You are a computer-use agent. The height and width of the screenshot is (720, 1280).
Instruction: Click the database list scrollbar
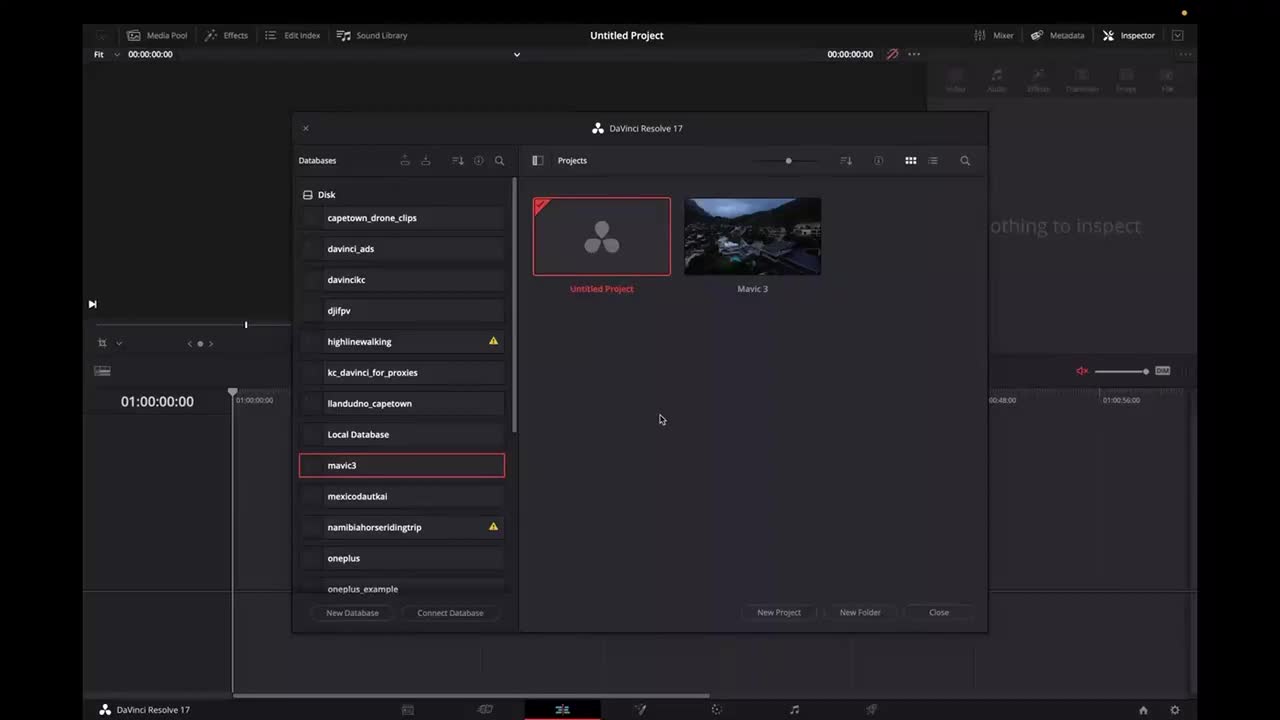[515, 305]
